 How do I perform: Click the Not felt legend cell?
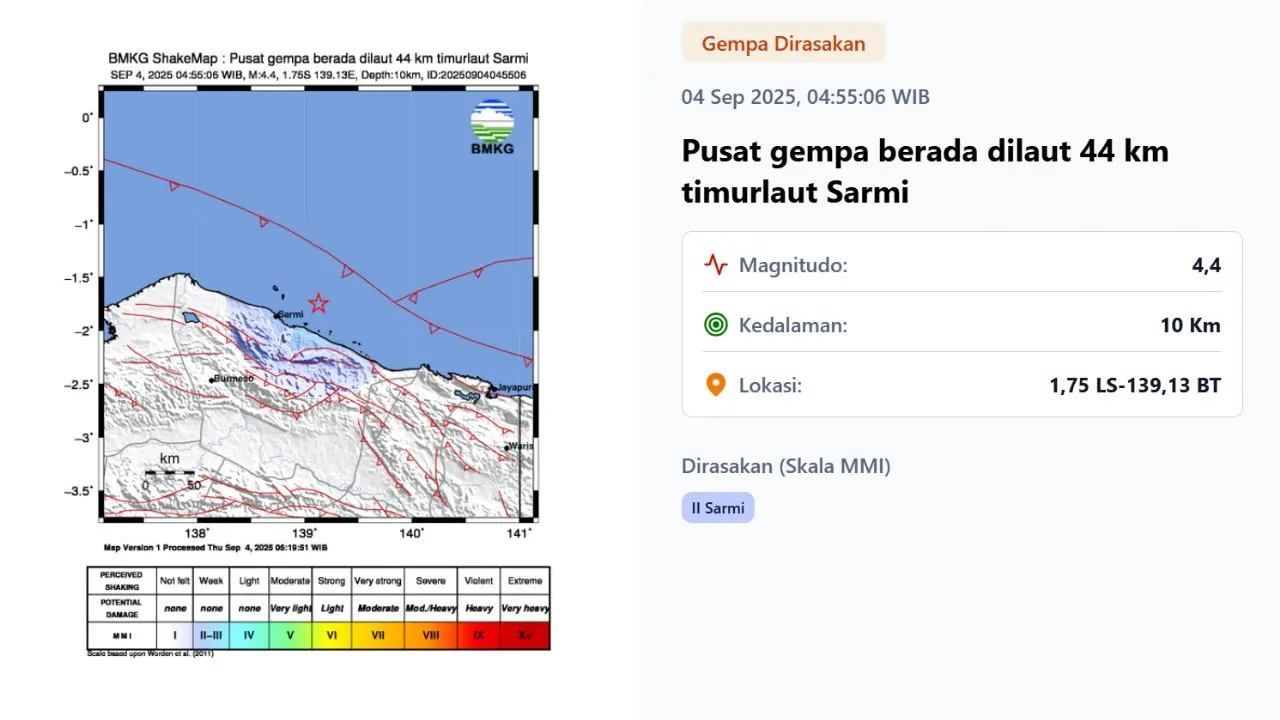tap(174, 581)
